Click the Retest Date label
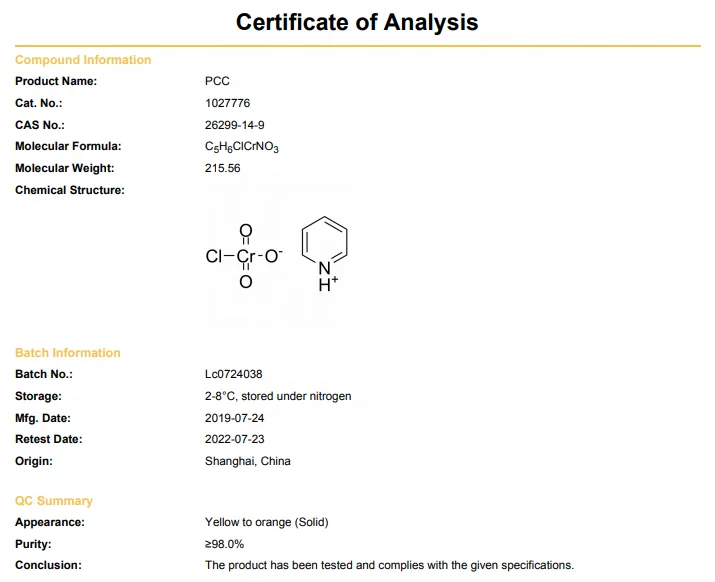The height and width of the screenshot is (582, 715). pos(49,440)
